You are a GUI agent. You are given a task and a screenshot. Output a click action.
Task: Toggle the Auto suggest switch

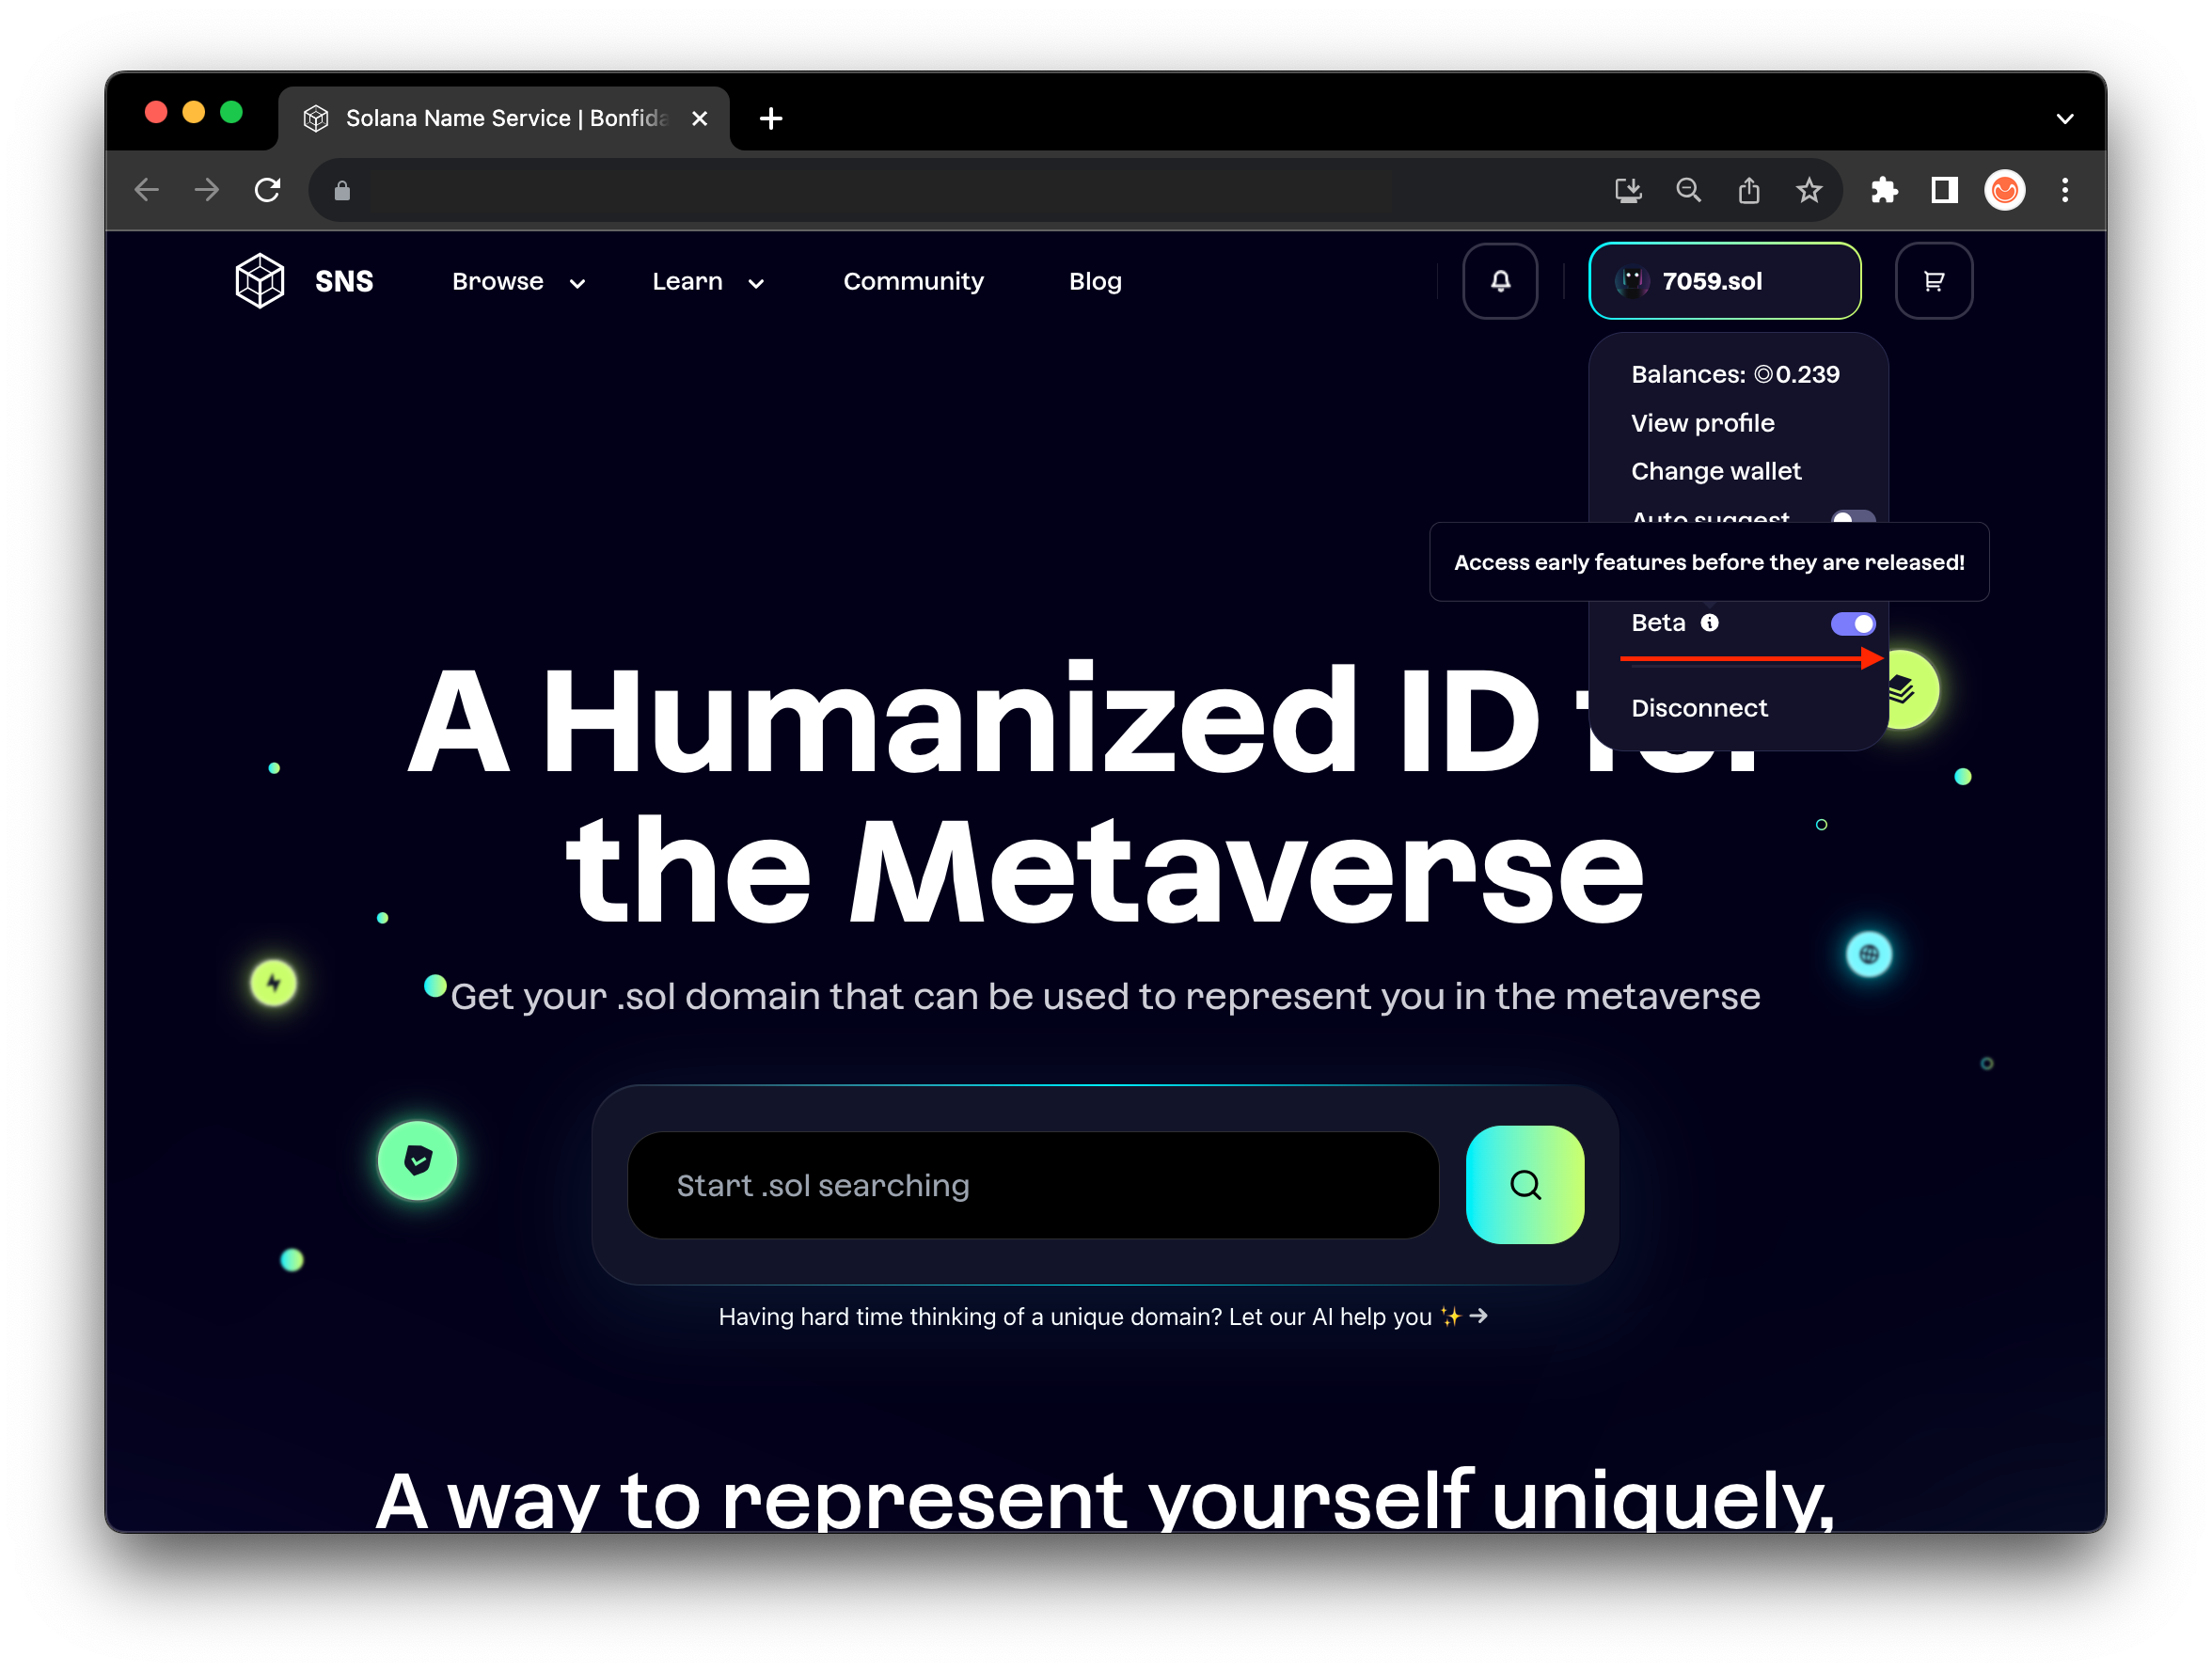(1852, 517)
